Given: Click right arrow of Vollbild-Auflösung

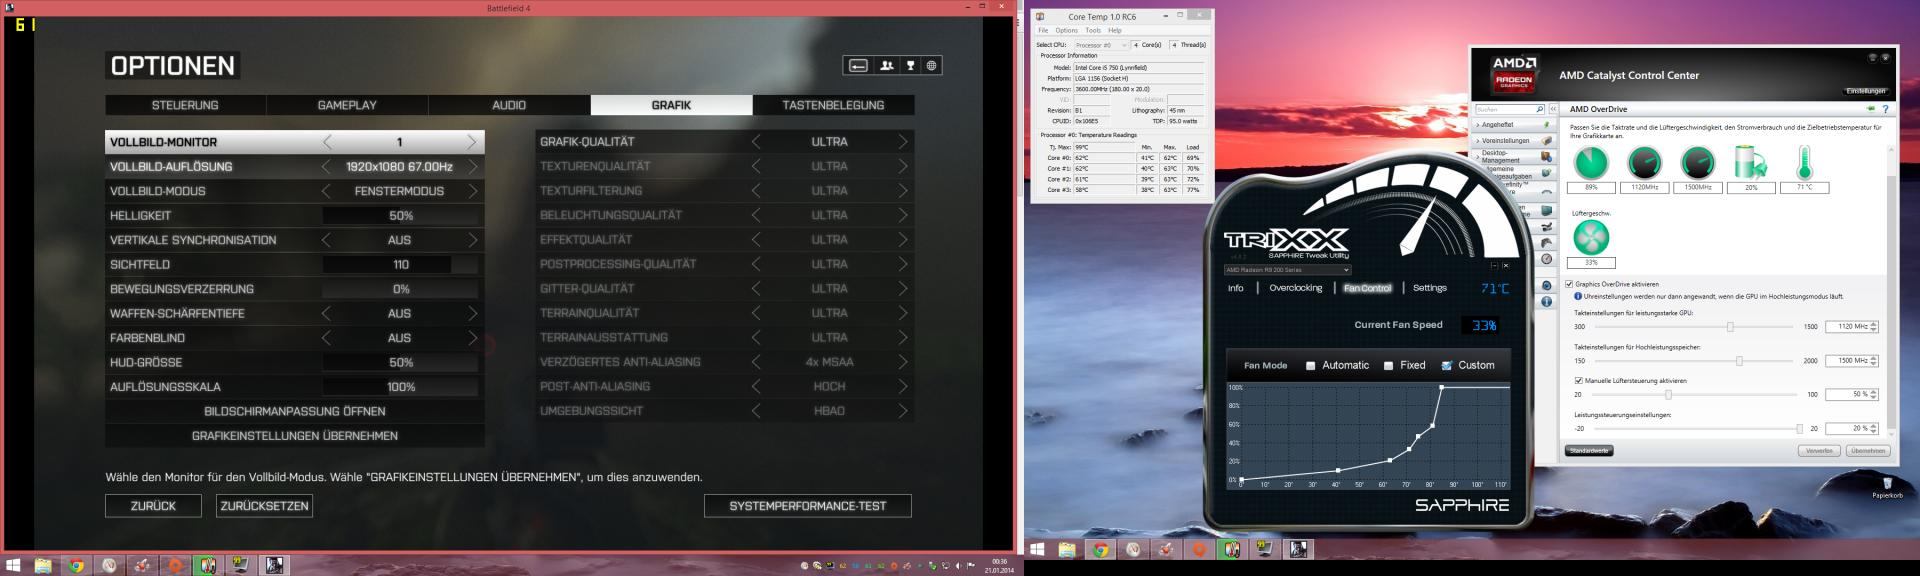Looking at the screenshot, I should click(472, 167).
